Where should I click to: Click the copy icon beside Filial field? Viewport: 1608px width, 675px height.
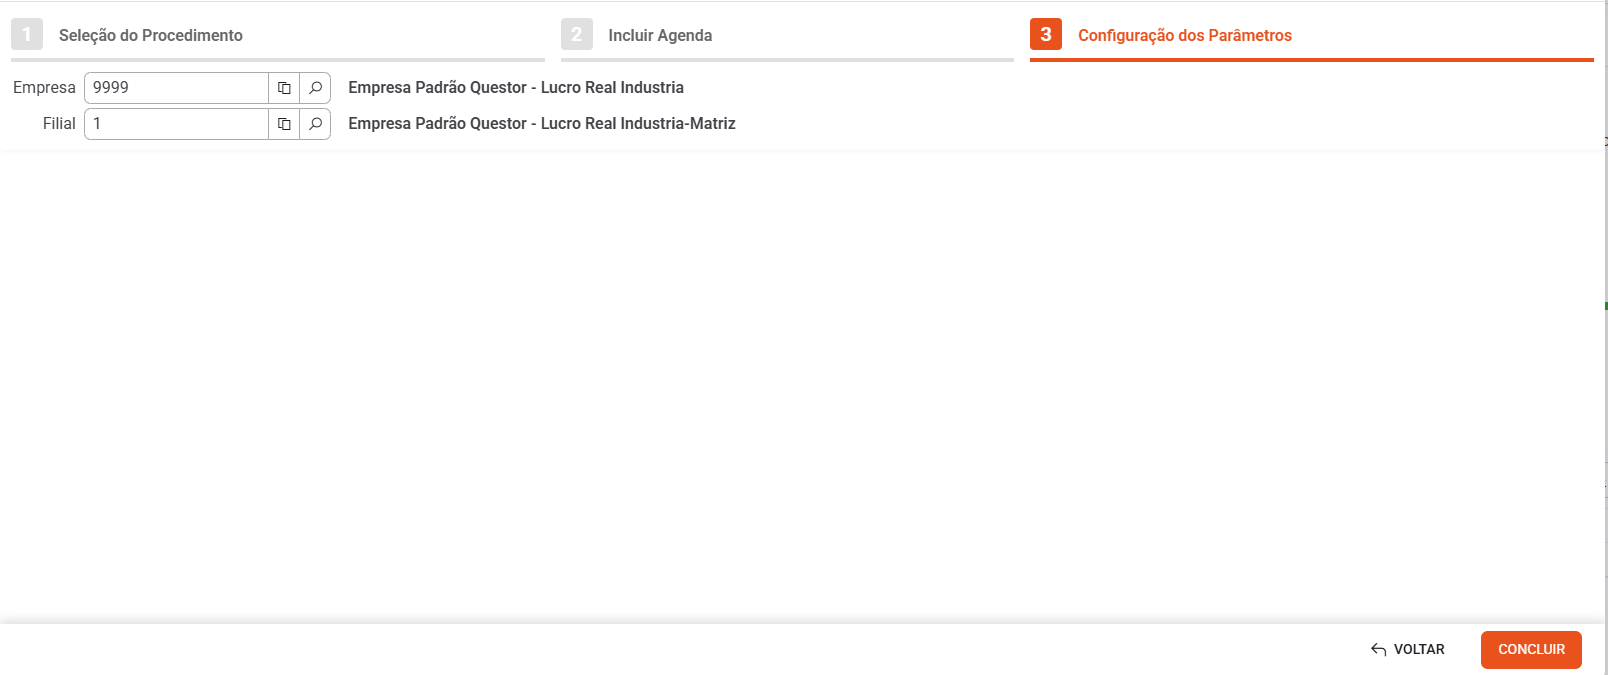(x=284, y=124)
